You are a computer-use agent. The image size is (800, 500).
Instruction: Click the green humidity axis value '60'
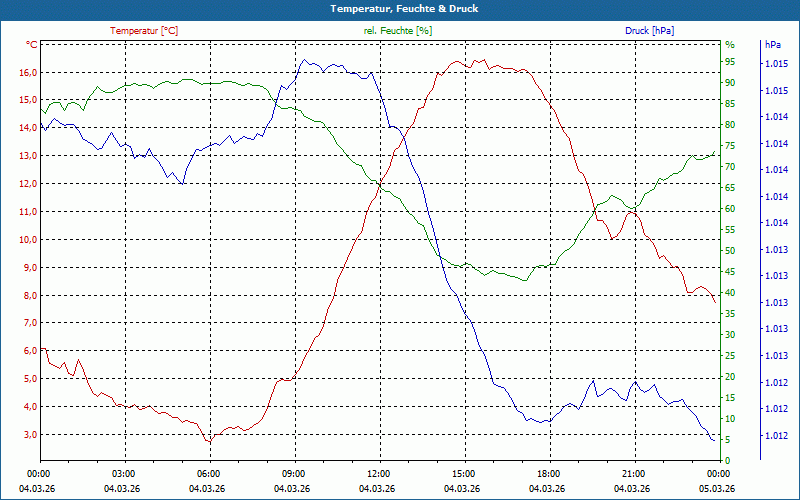730,209
